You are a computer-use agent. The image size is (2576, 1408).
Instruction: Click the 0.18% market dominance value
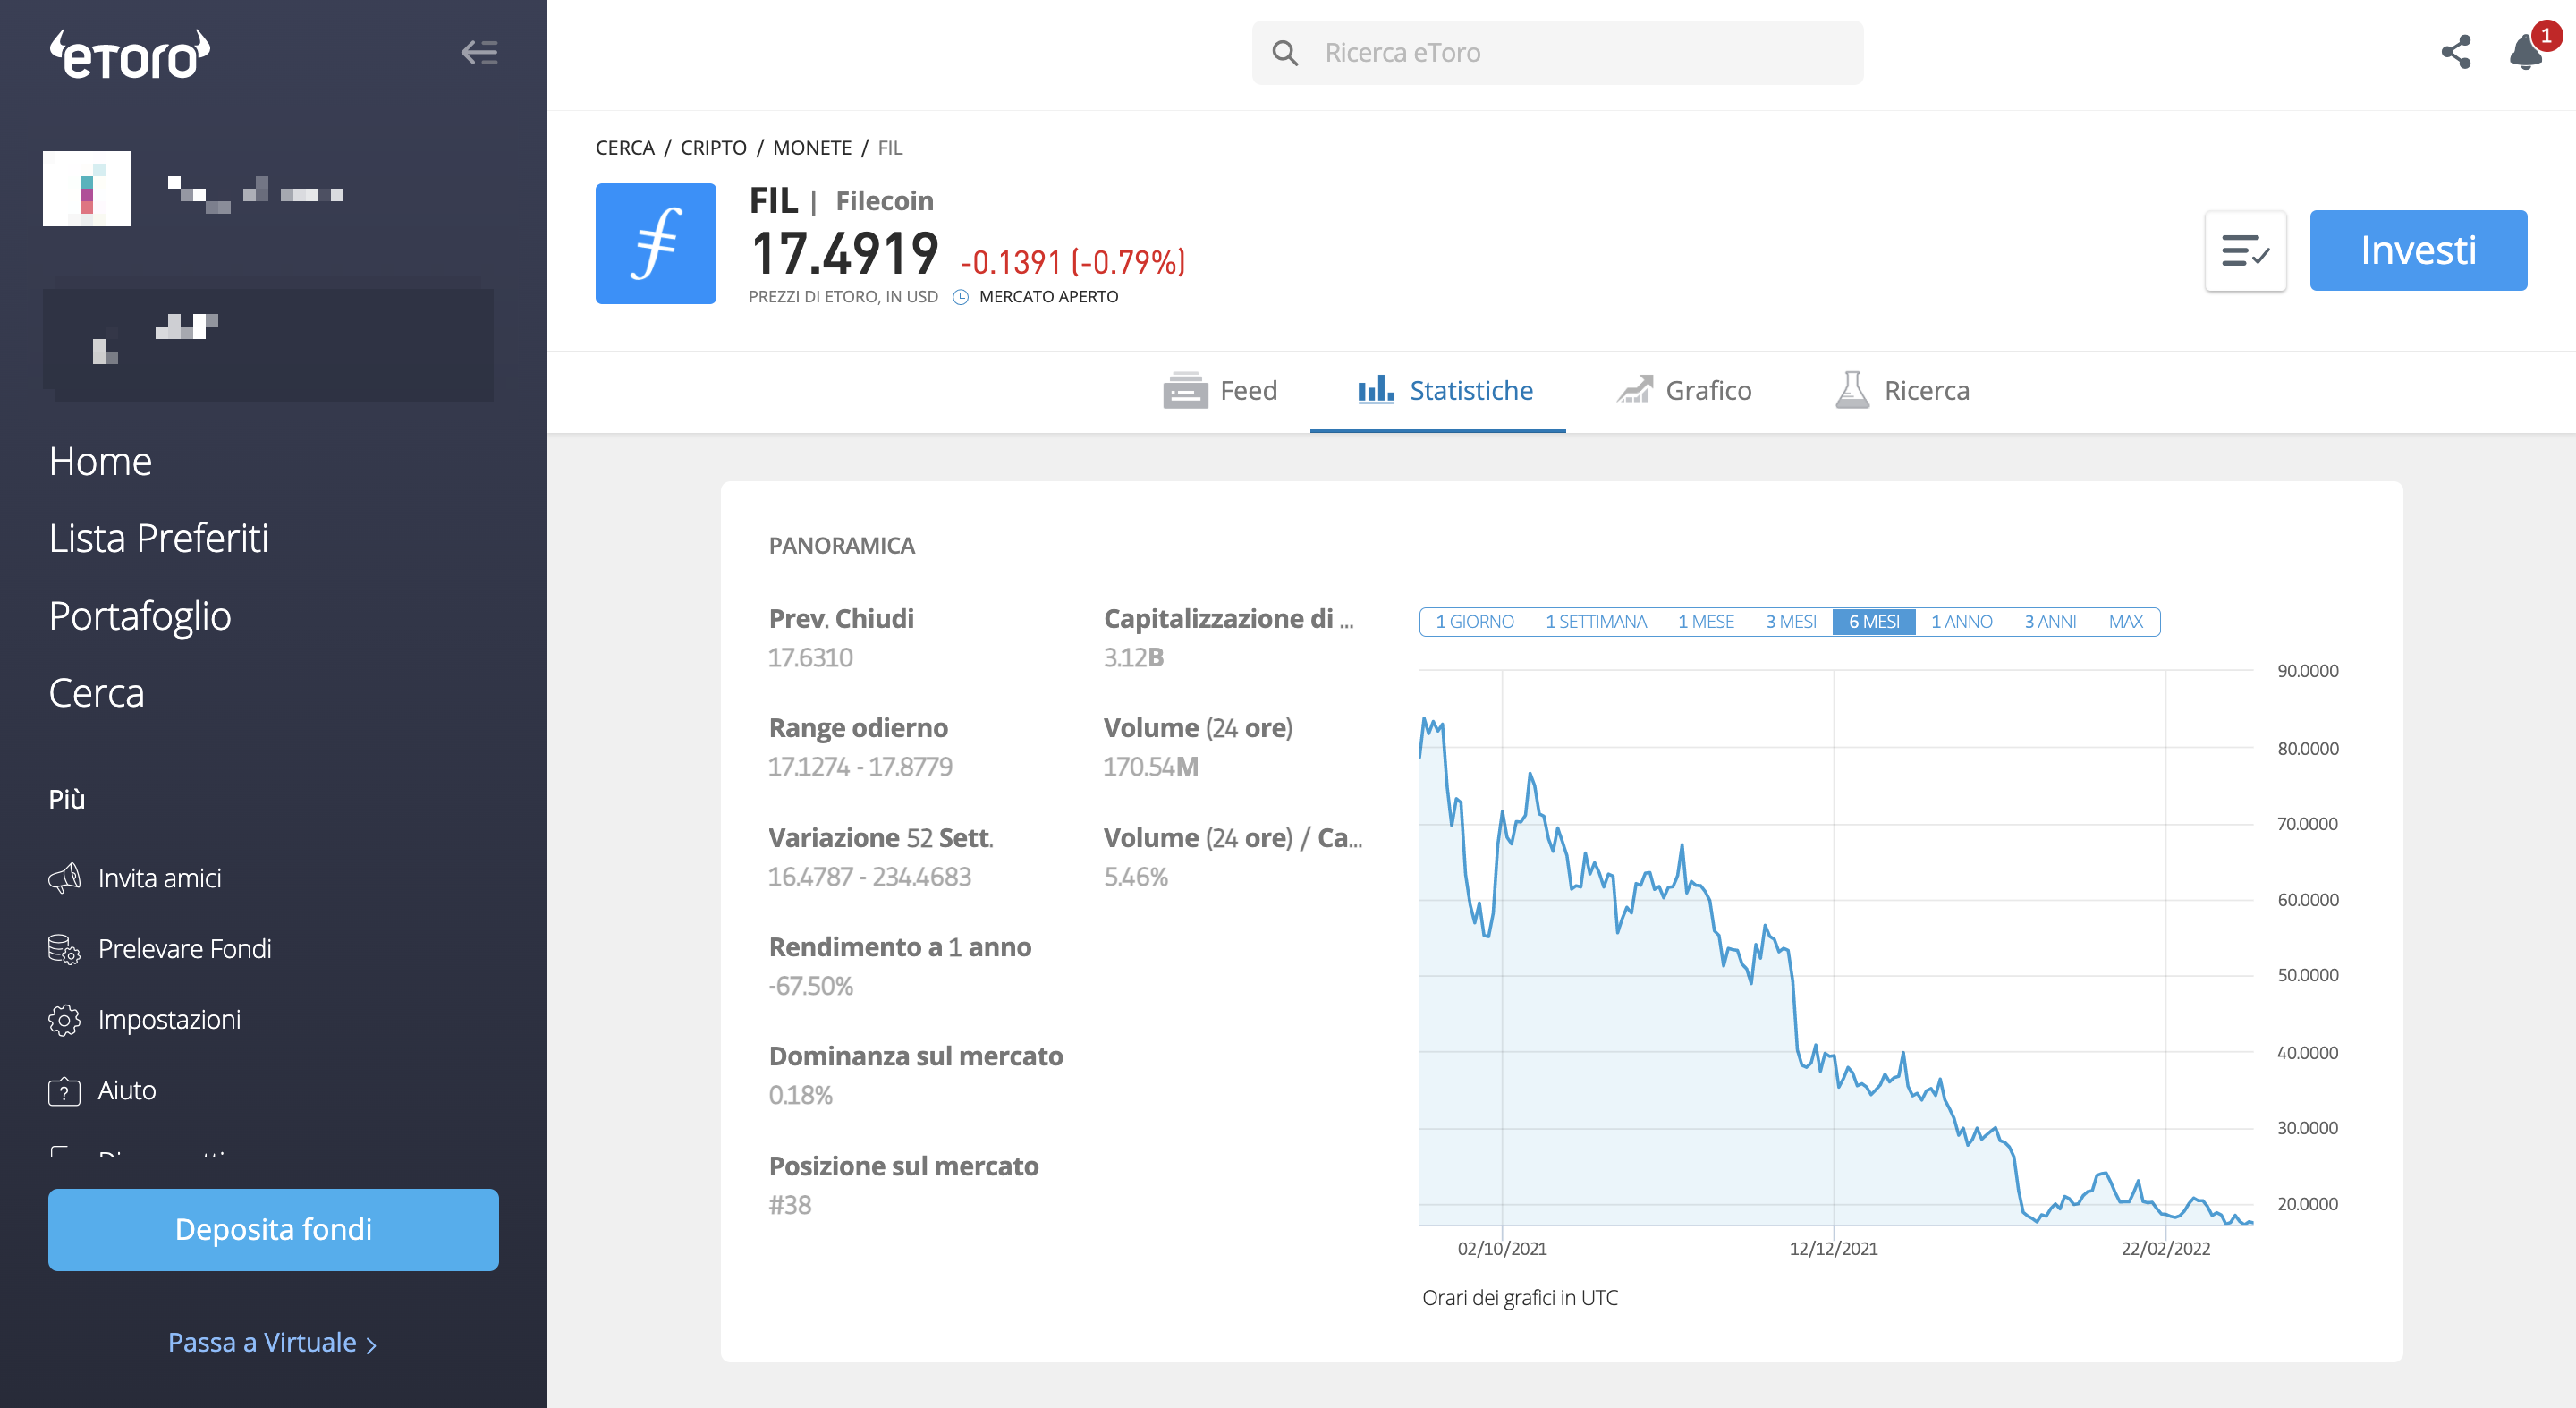coord(801,1095)
